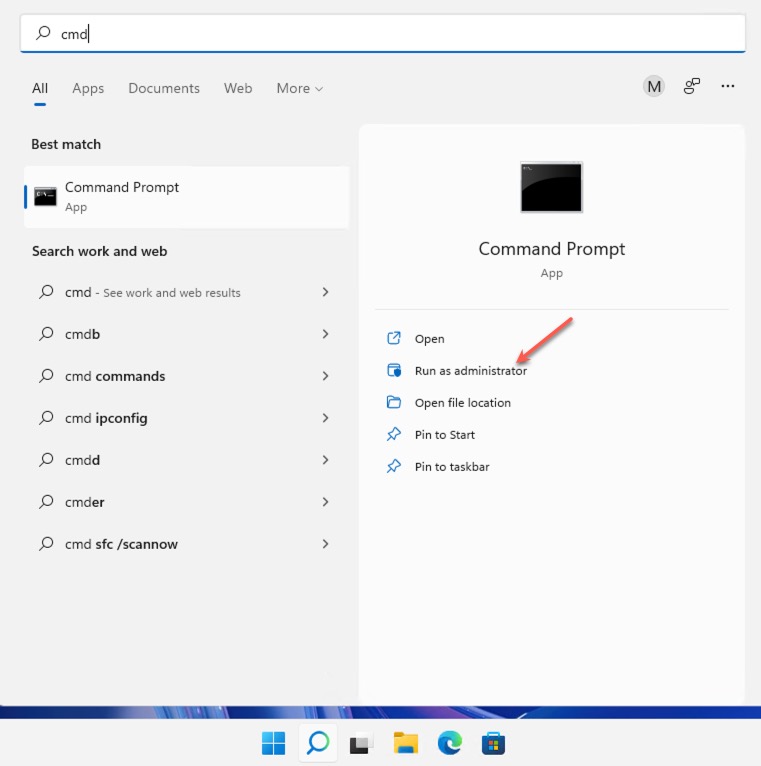Click the Open file location folder icon
The image size is (761, 766).
[394, 402]
